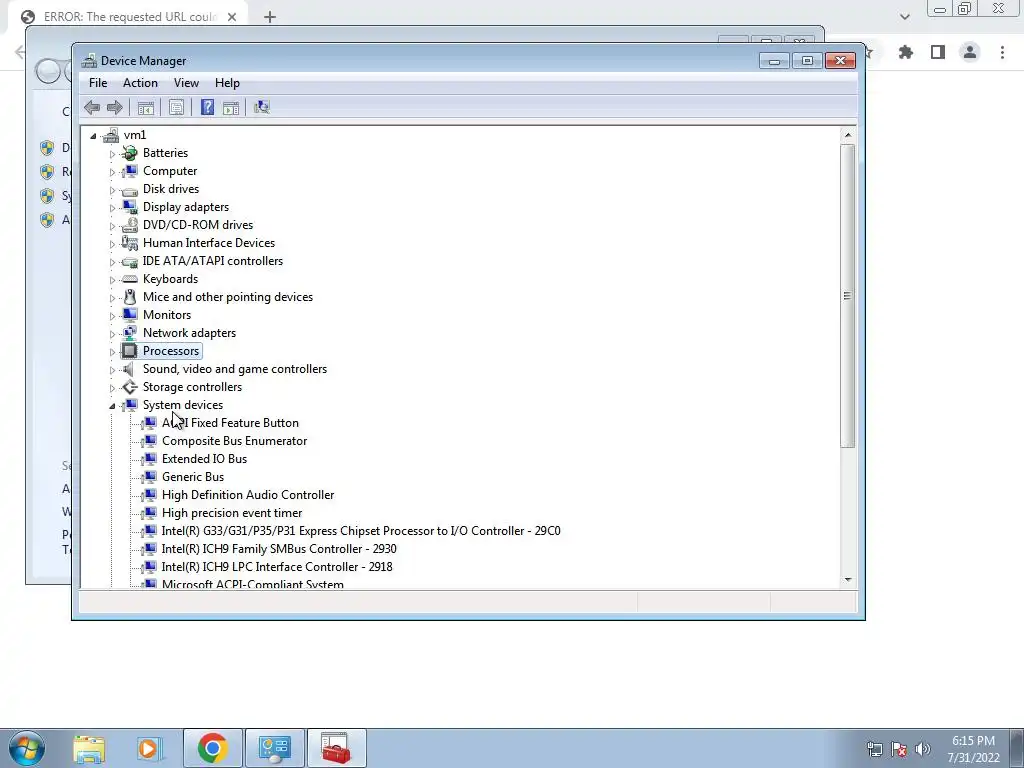Click the Forward arrow in Device Manager toolbar
Screen dimensions: 1024x768
point(114,107)
